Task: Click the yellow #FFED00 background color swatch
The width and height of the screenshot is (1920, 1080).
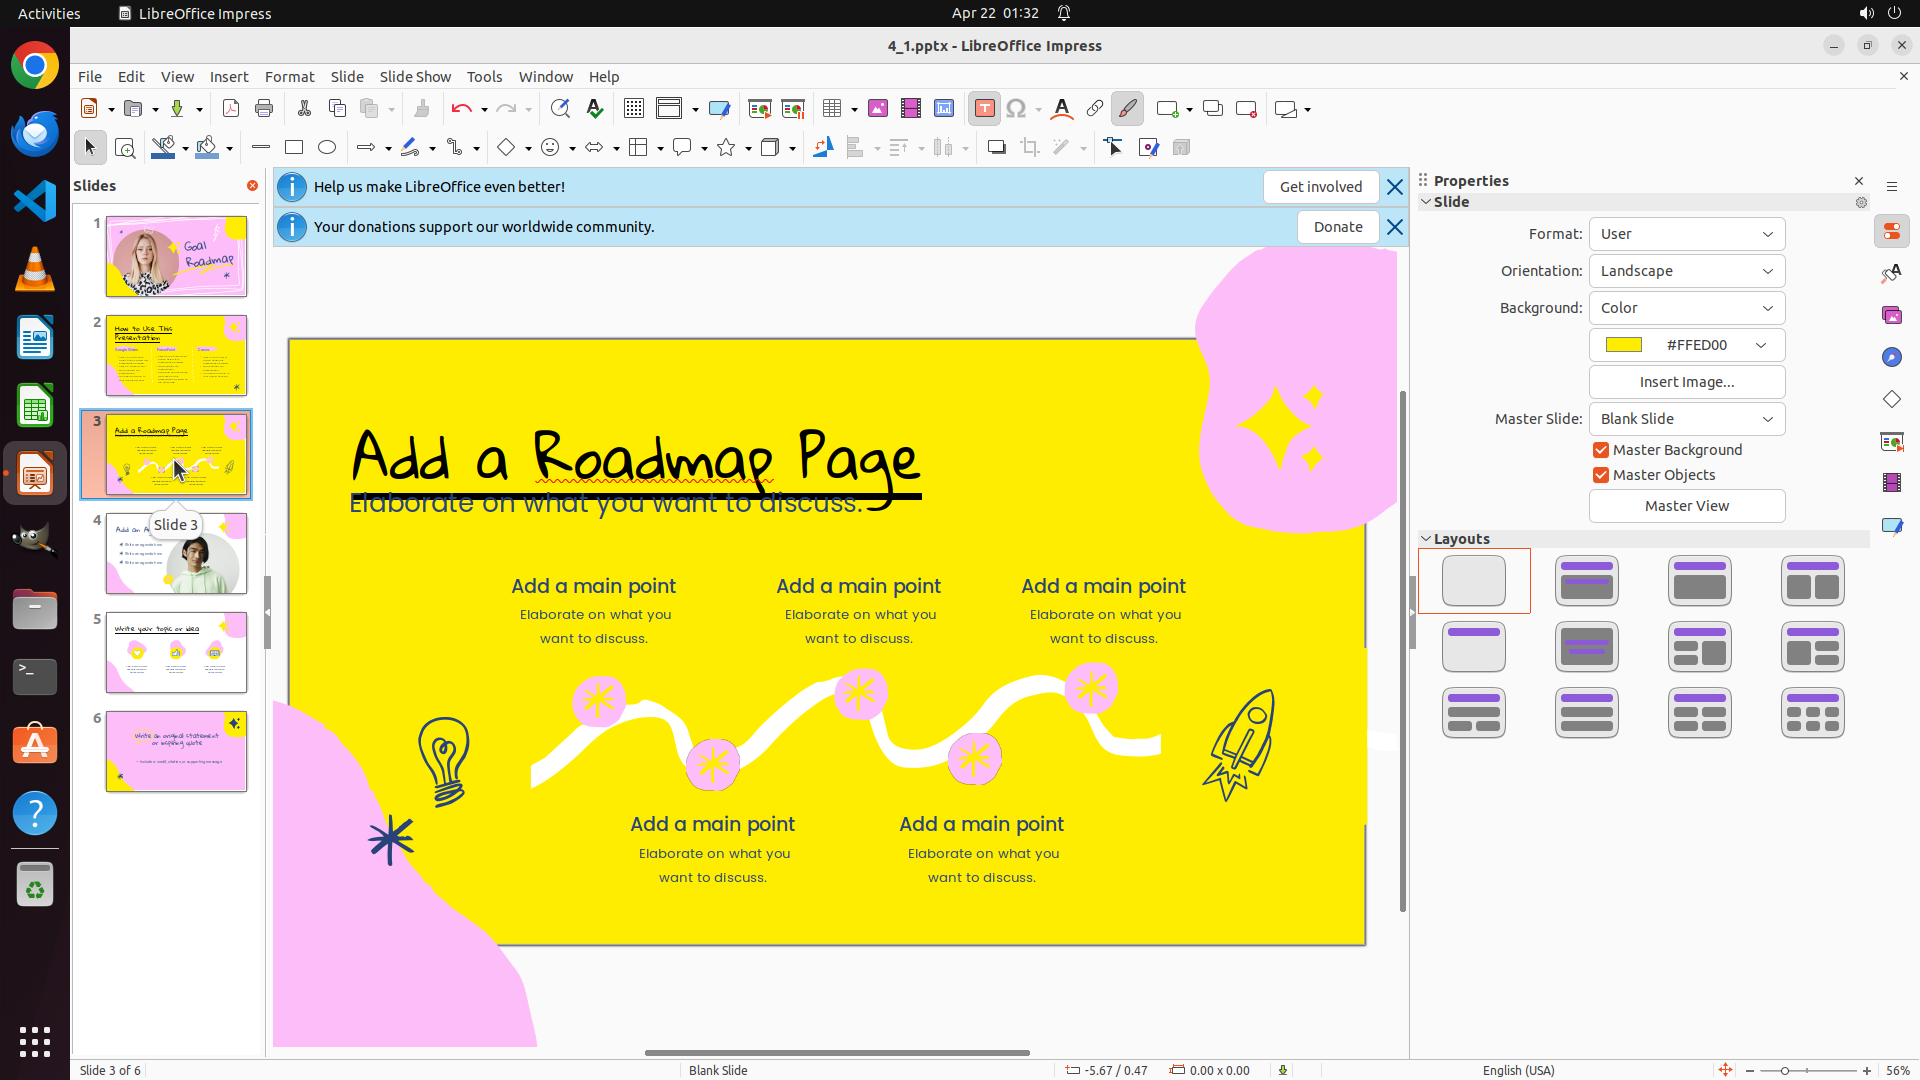Action: coord(1624,345)
